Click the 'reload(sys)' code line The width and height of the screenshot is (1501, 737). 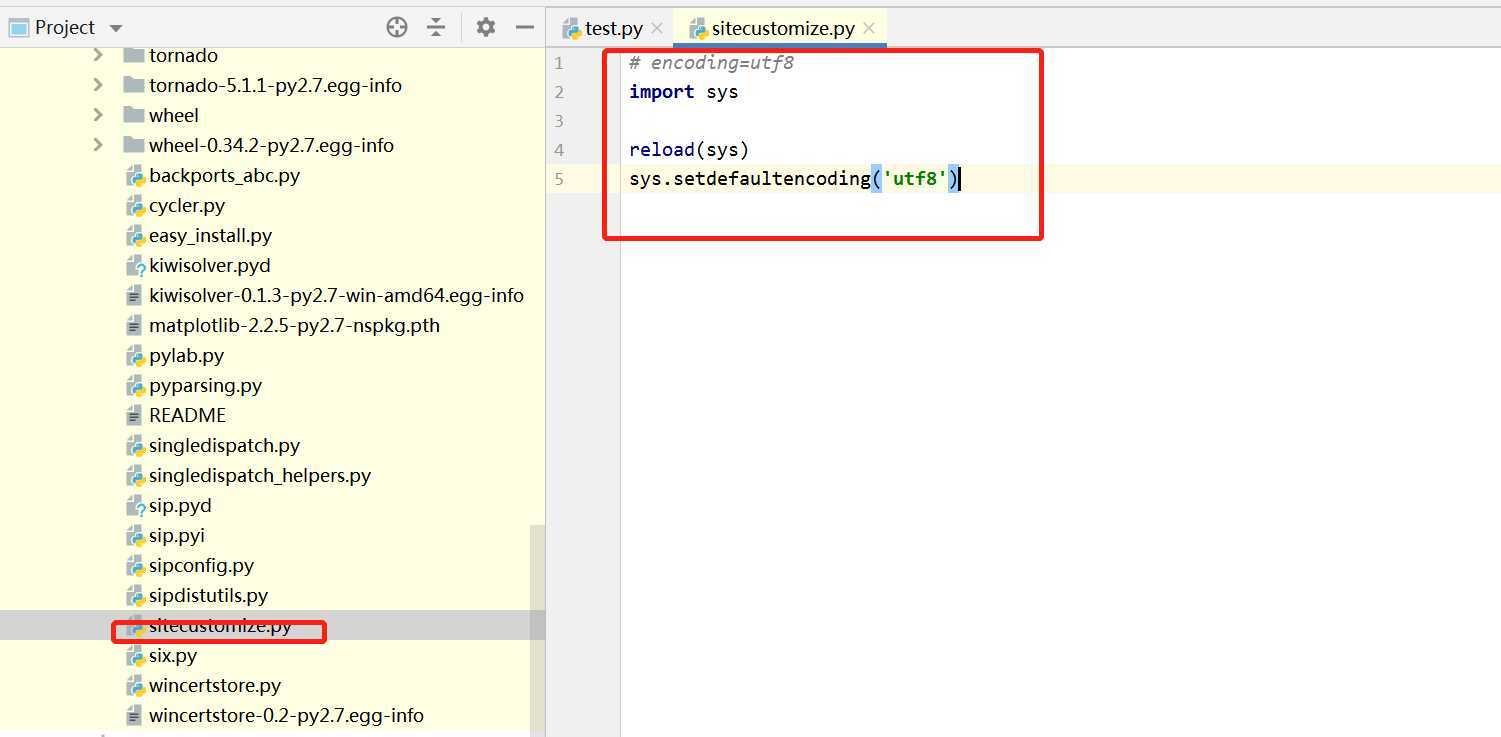tap(689, 149)
